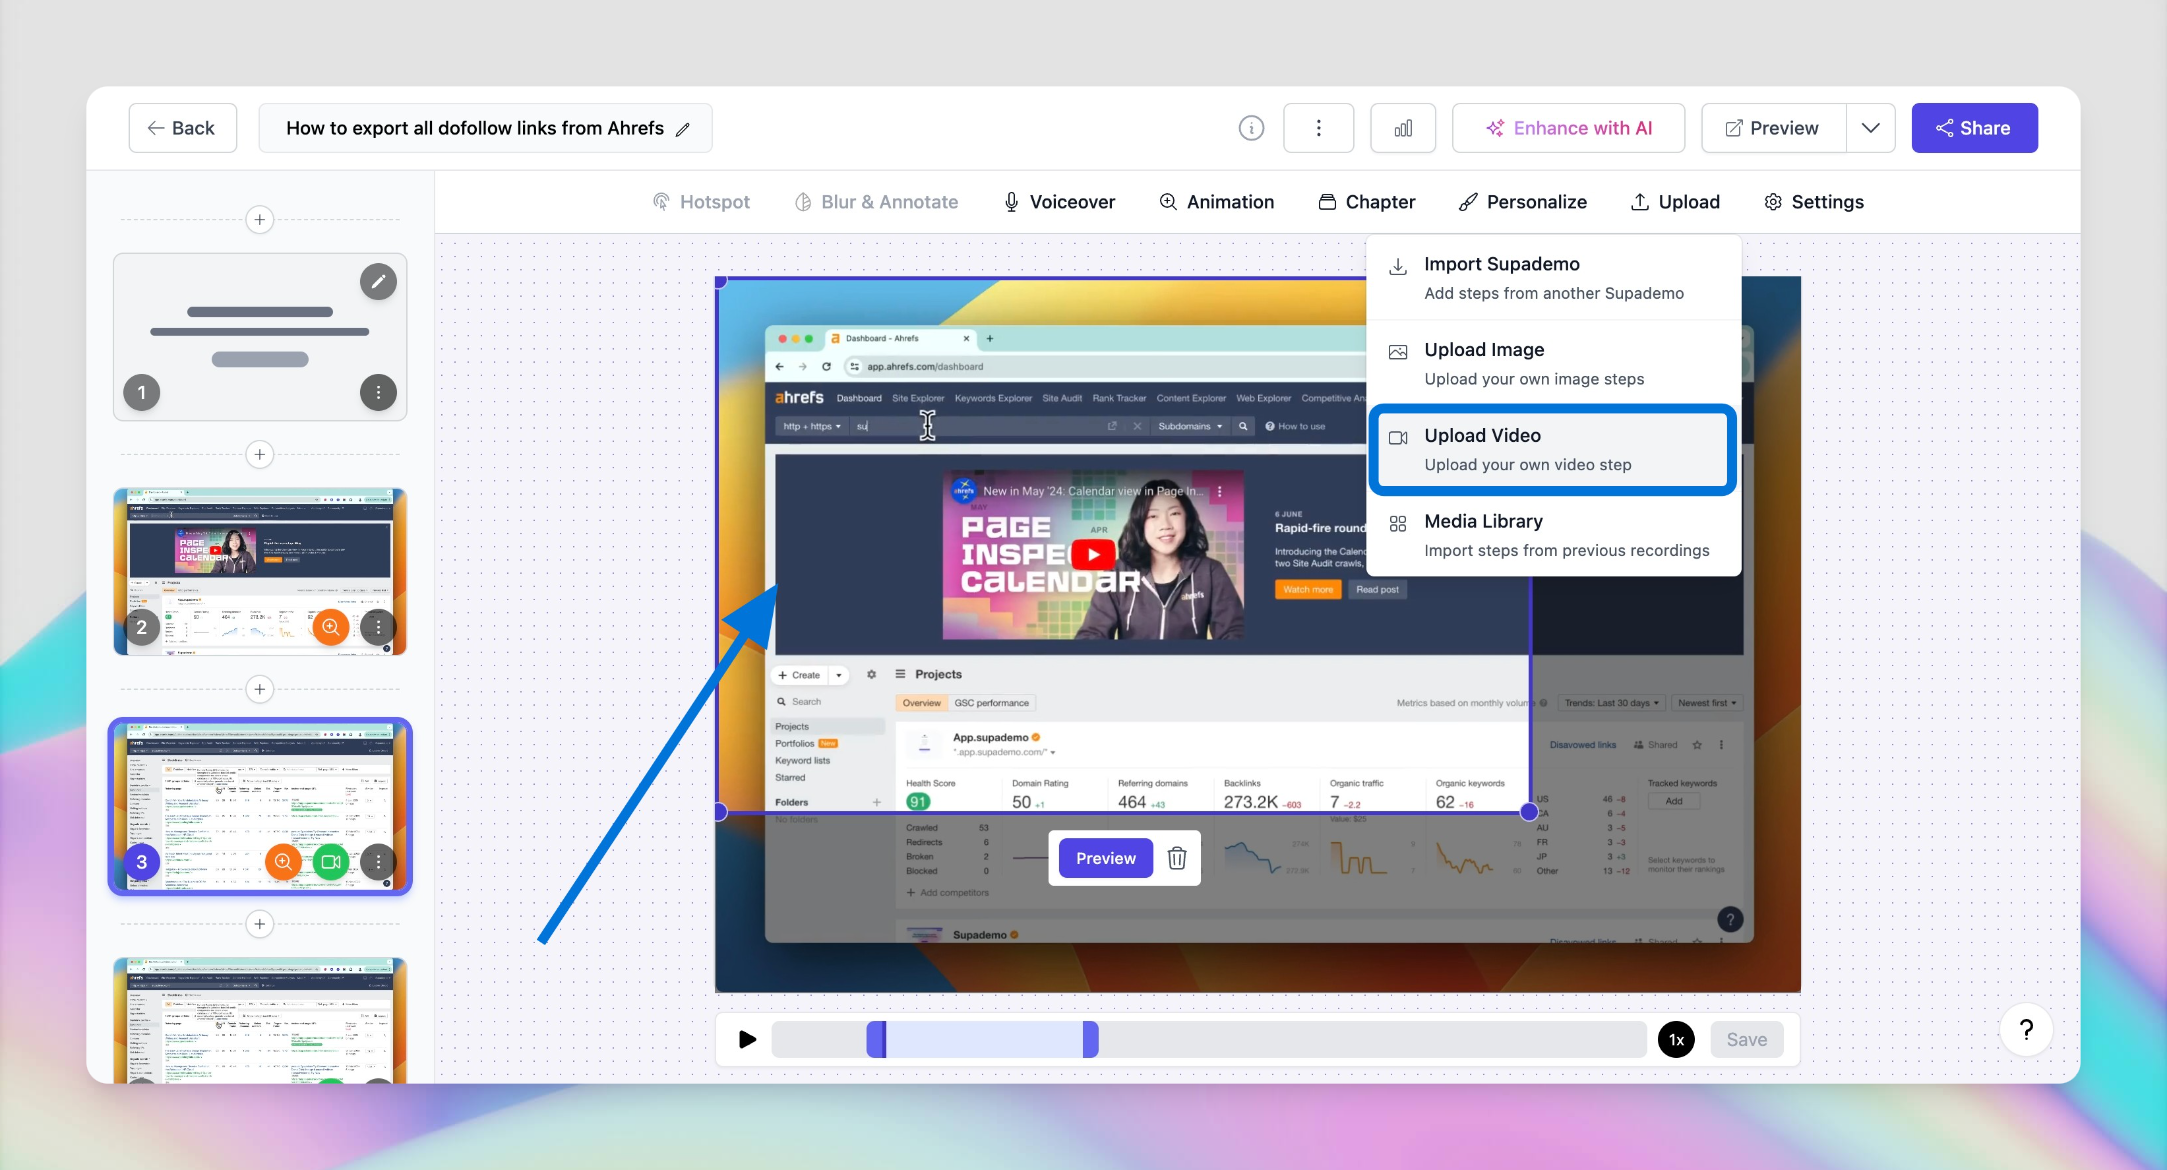Edit the demo title with pencil icon
This screenshot has width=2167, height=1170.
[683, 129]
